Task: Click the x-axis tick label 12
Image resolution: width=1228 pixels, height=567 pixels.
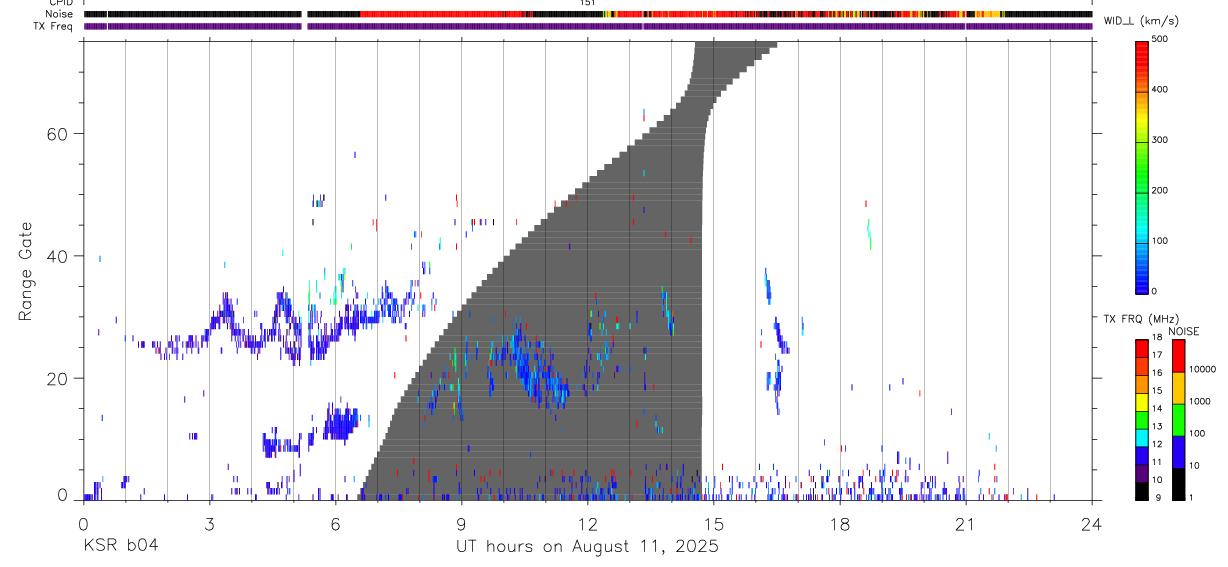Action: coord(587,522)
